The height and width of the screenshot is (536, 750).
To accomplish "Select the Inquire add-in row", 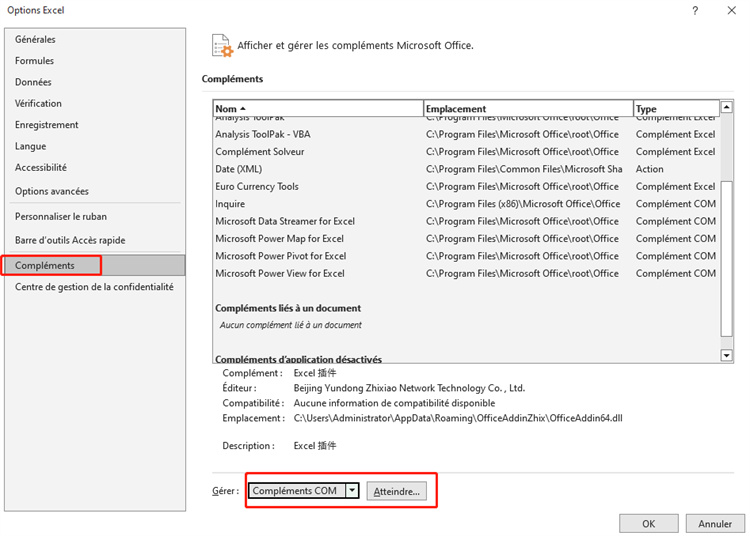I will (x=466, y=204).
